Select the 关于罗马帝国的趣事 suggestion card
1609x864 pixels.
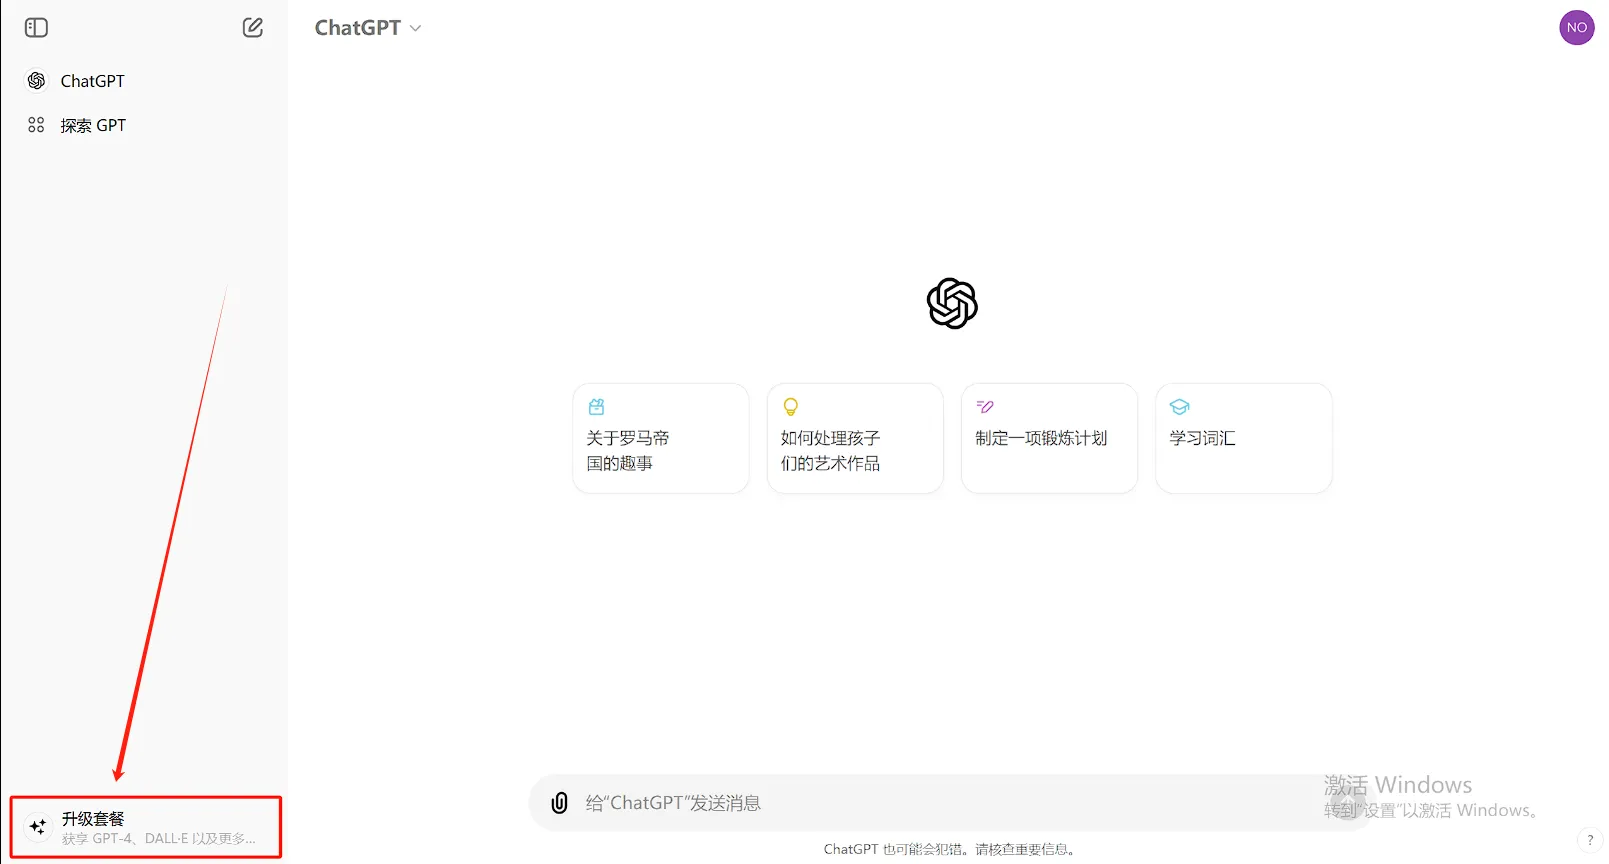[661, 438]
